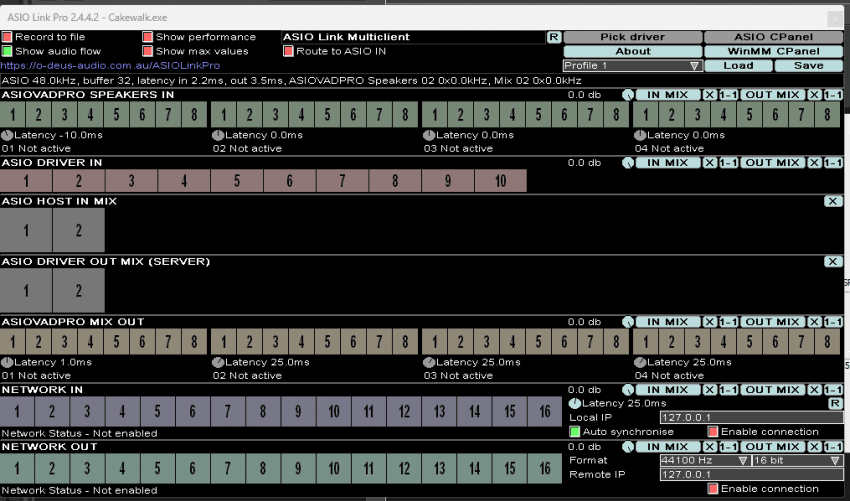Click the X clear button in ASIO Host In Mix
The image size is (850, 501).
point(832,201)
